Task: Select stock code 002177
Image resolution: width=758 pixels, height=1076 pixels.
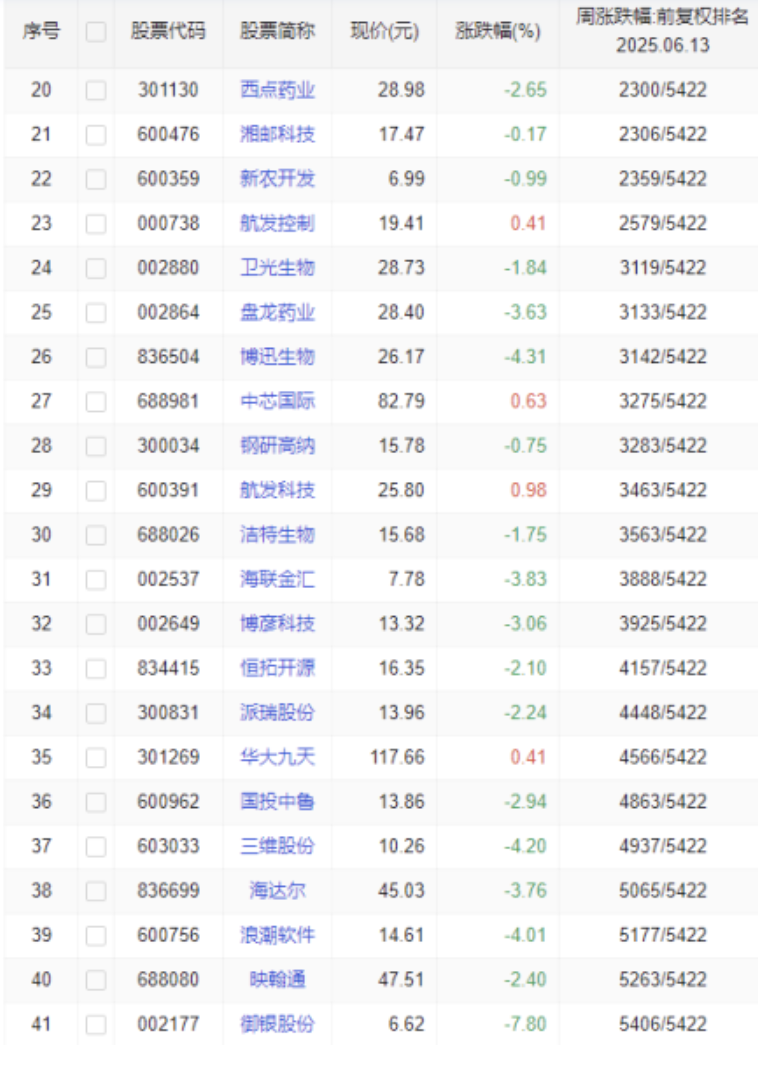Action: point(168,1024)
